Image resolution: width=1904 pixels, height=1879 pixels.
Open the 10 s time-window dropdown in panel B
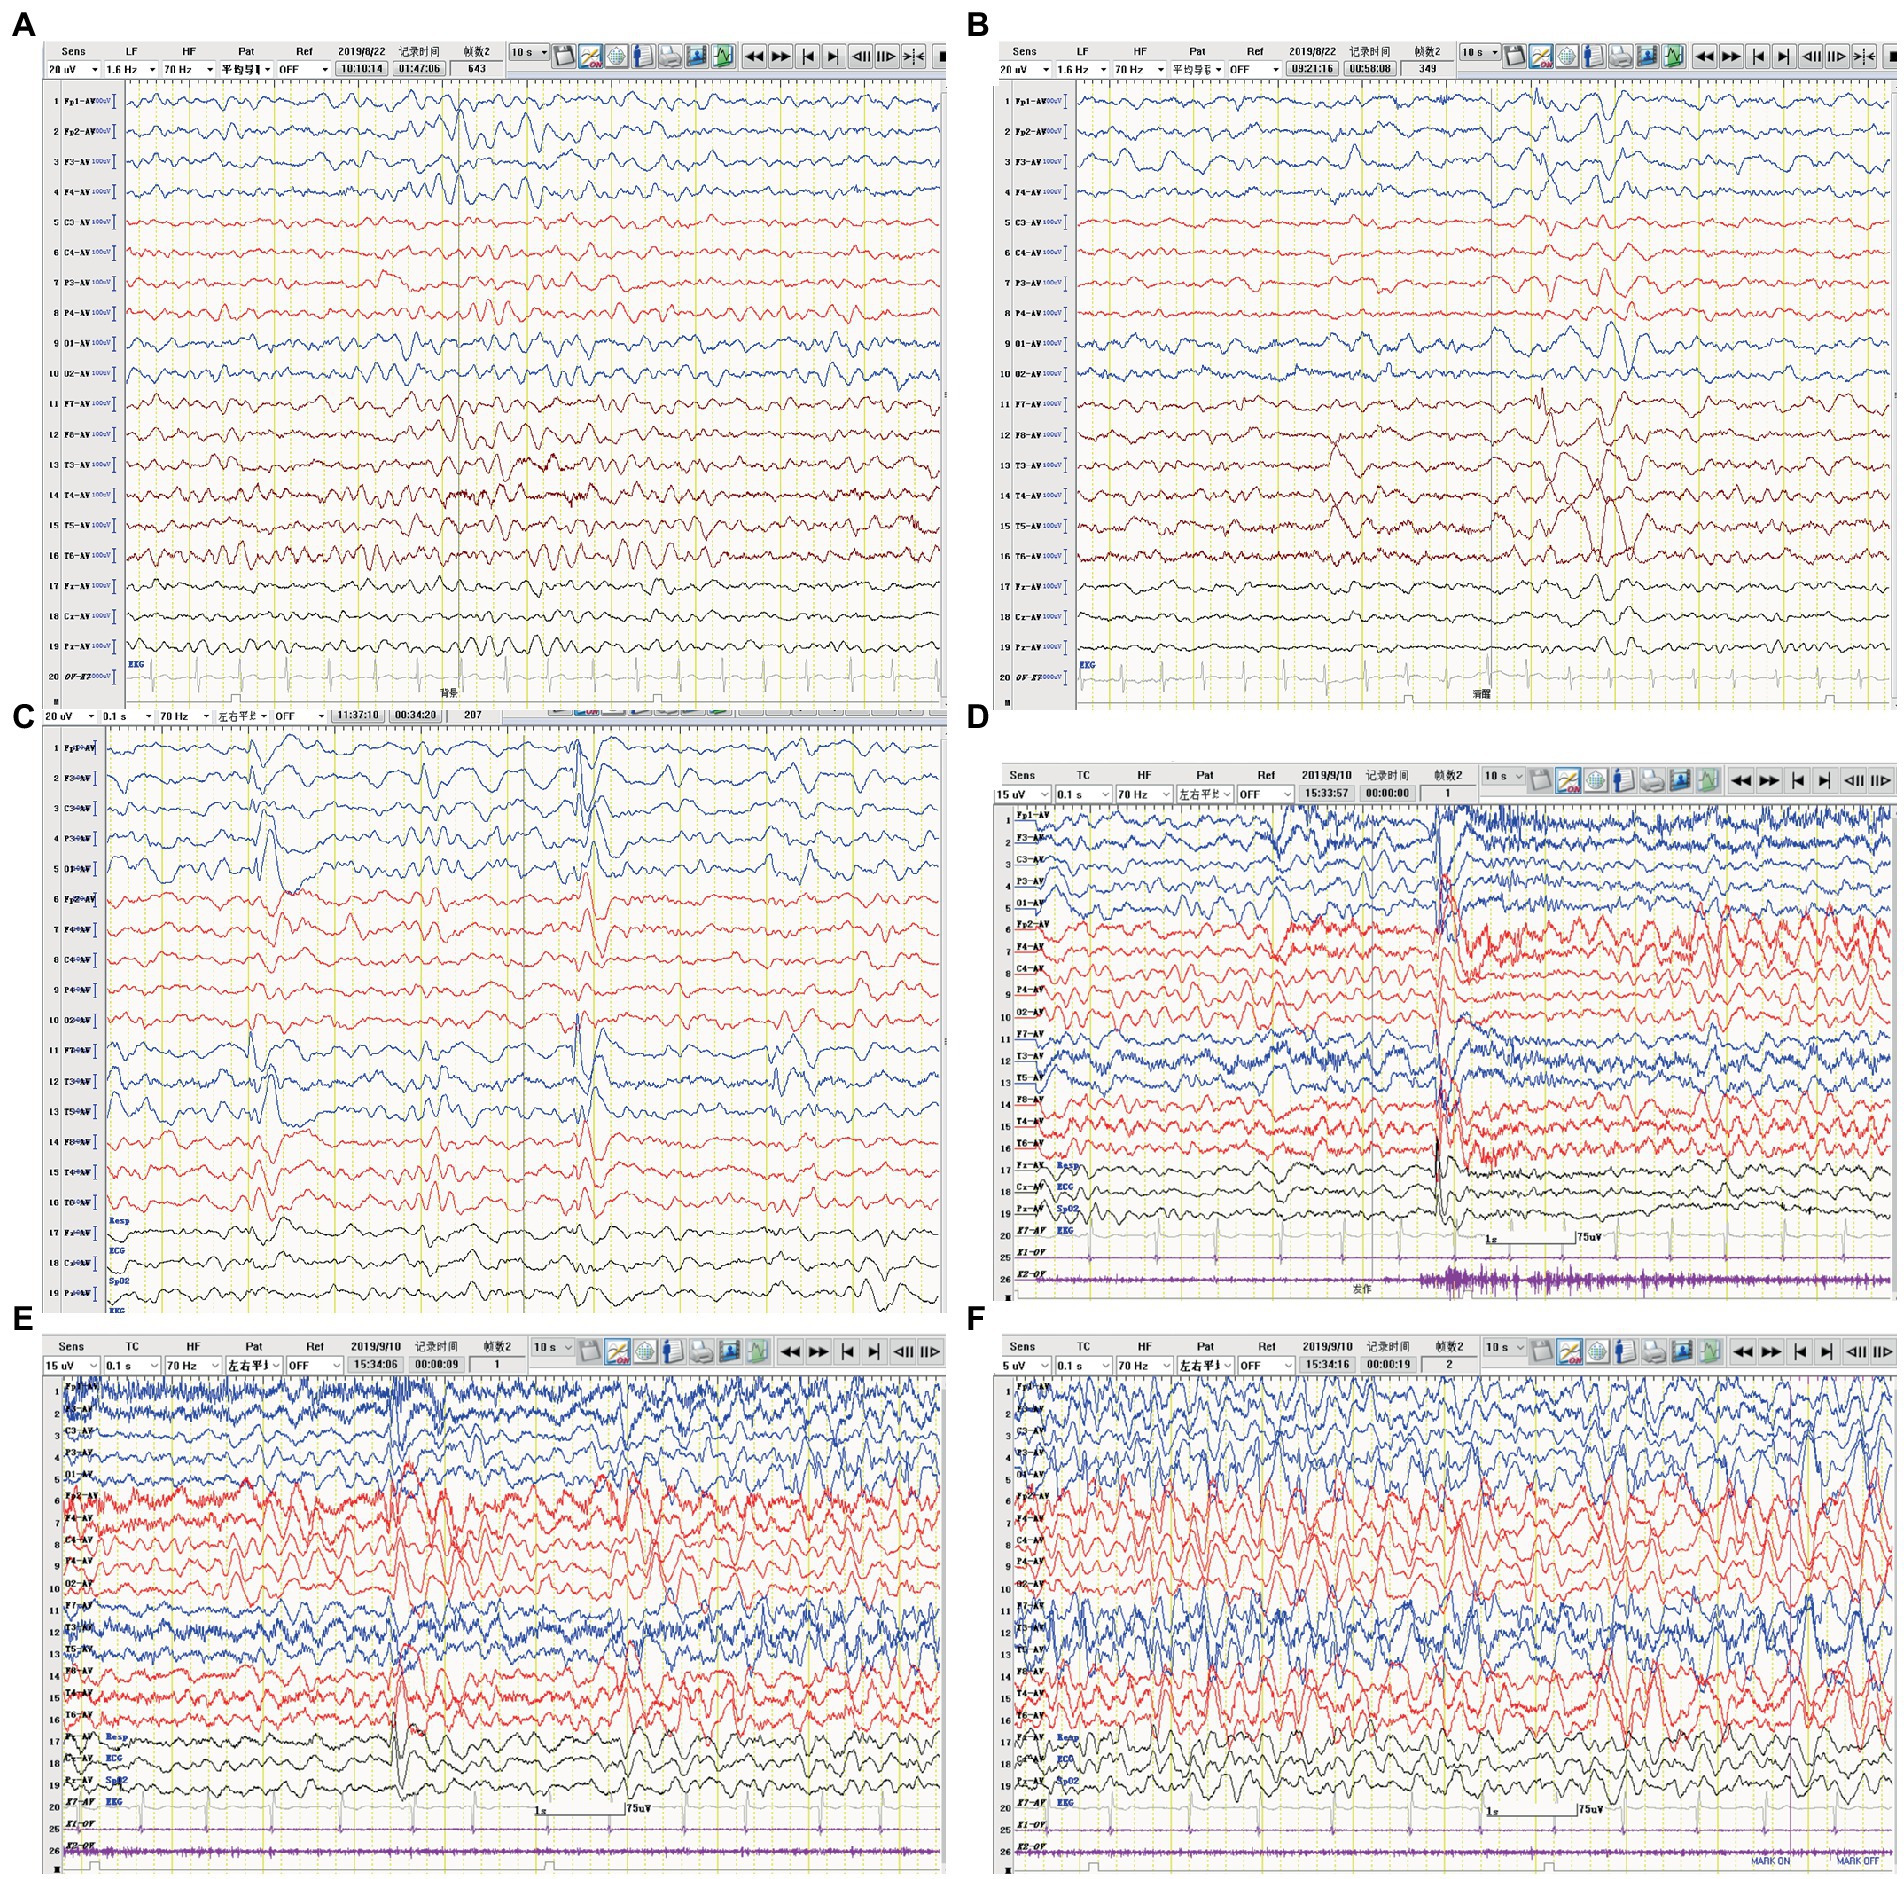(1480, 53)
